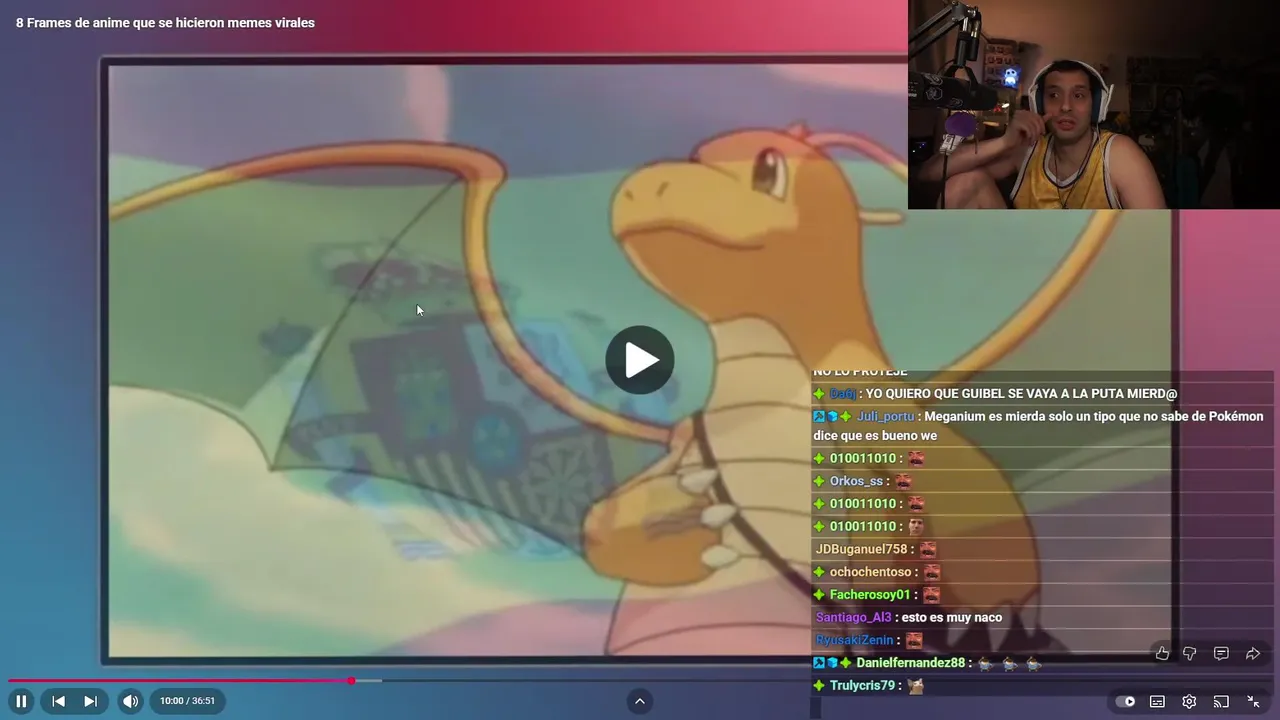This screenshot has width=1280, height=720.
Task: Go to the previous video
Action: coord(58,701)
